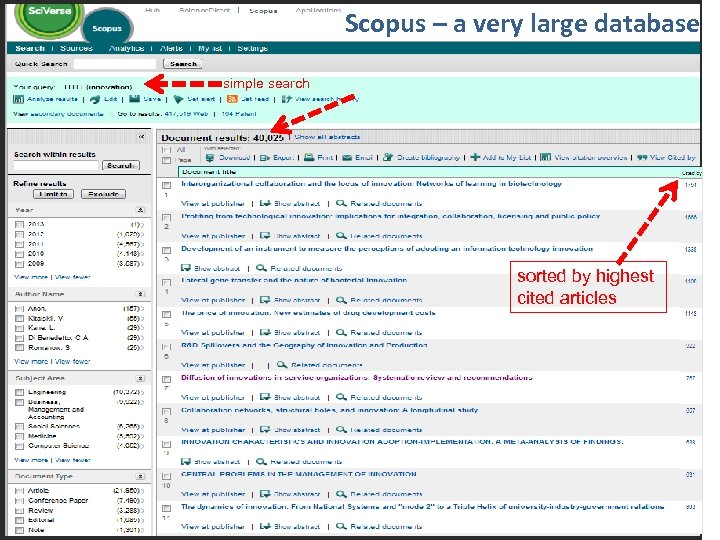Open The dynamics of innovation result title

coord(422,507)
